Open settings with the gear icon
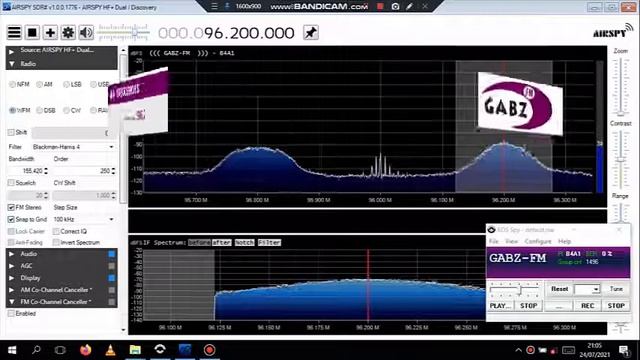The image size is (640, 360). (68, 33)
